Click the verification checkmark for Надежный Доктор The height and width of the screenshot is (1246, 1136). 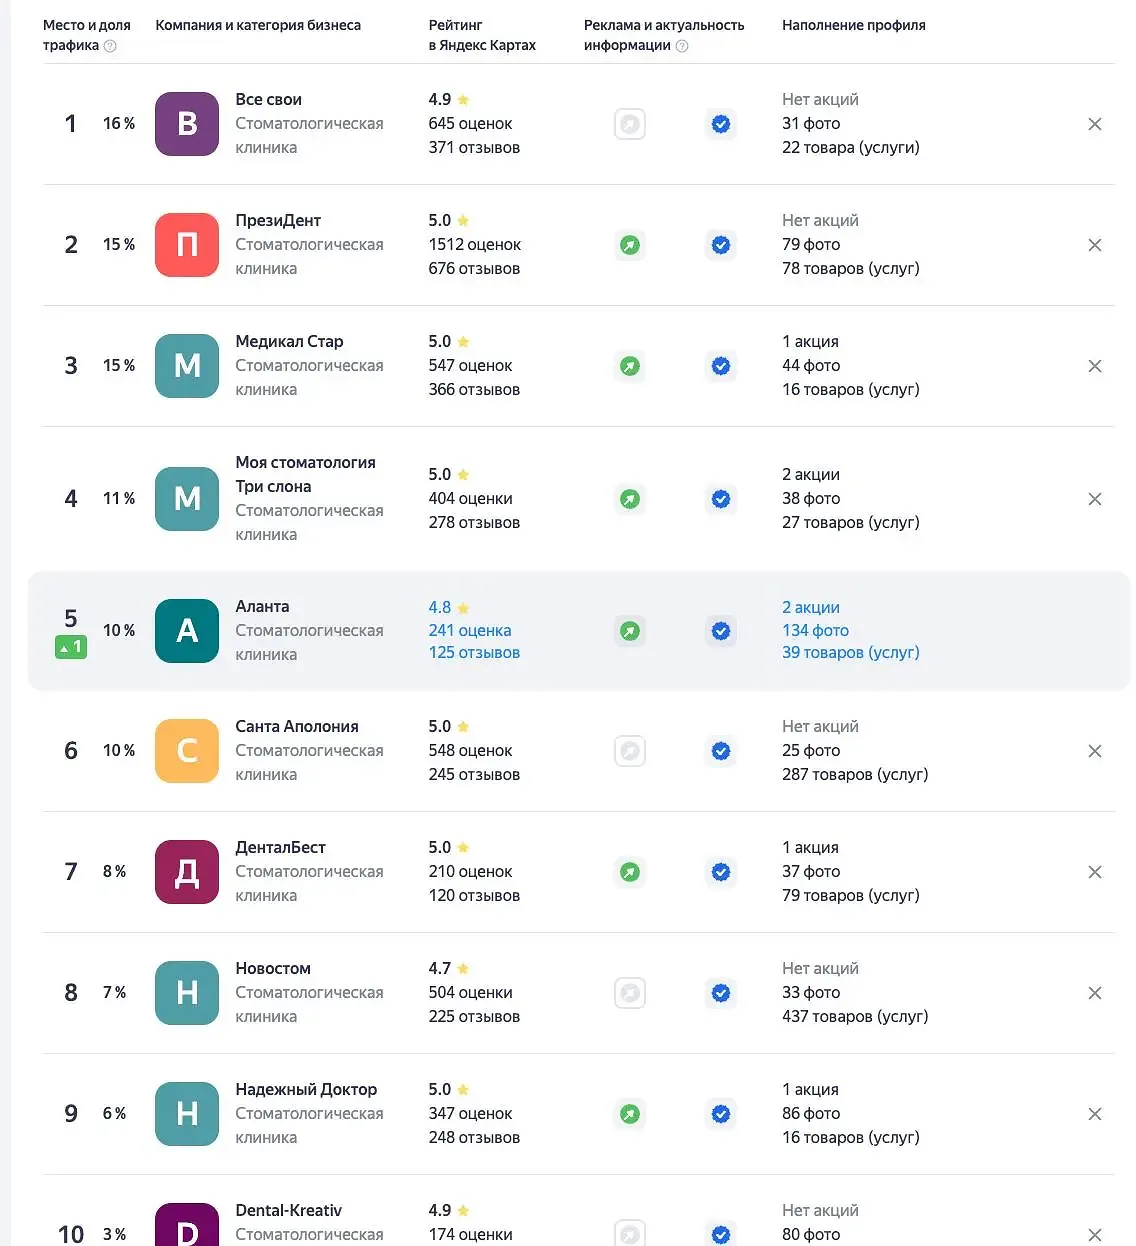[x=721, y=1114]
